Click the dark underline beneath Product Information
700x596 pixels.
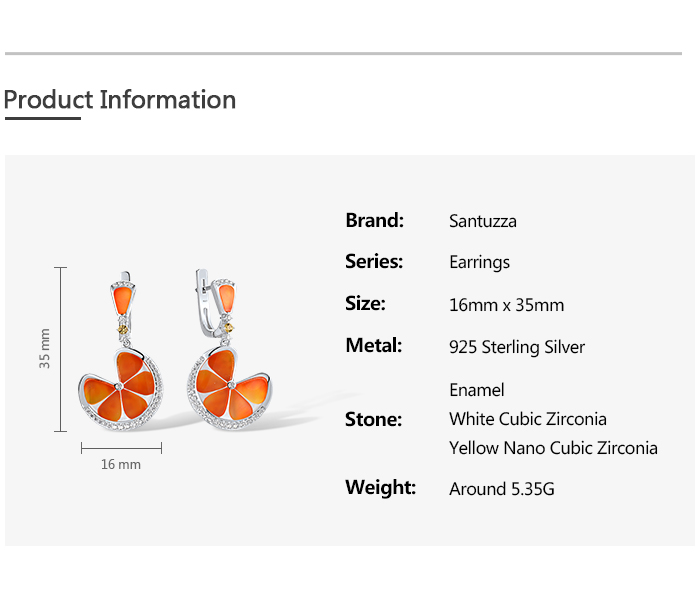pyautogui.click(x=42, y=118)
